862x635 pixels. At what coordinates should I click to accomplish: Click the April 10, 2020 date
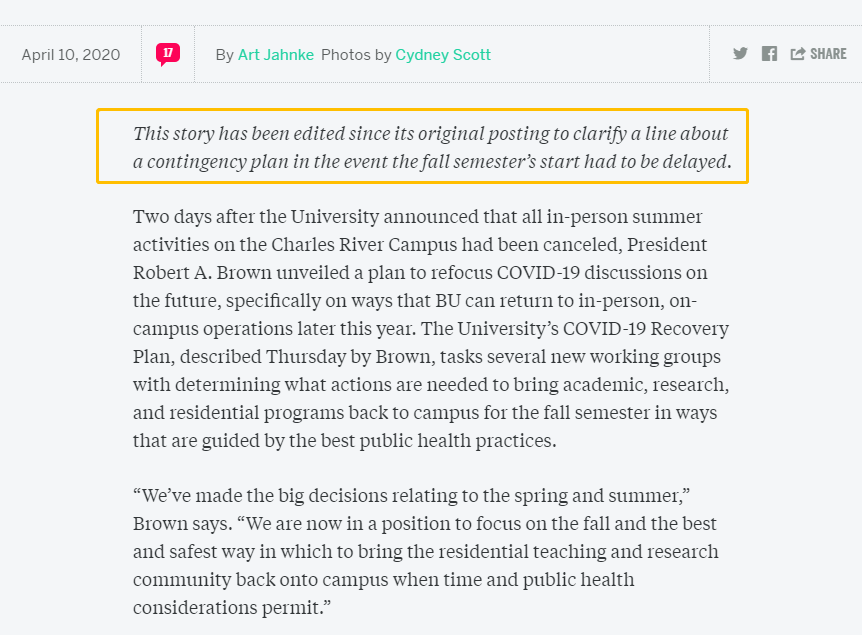click(71, 55)
